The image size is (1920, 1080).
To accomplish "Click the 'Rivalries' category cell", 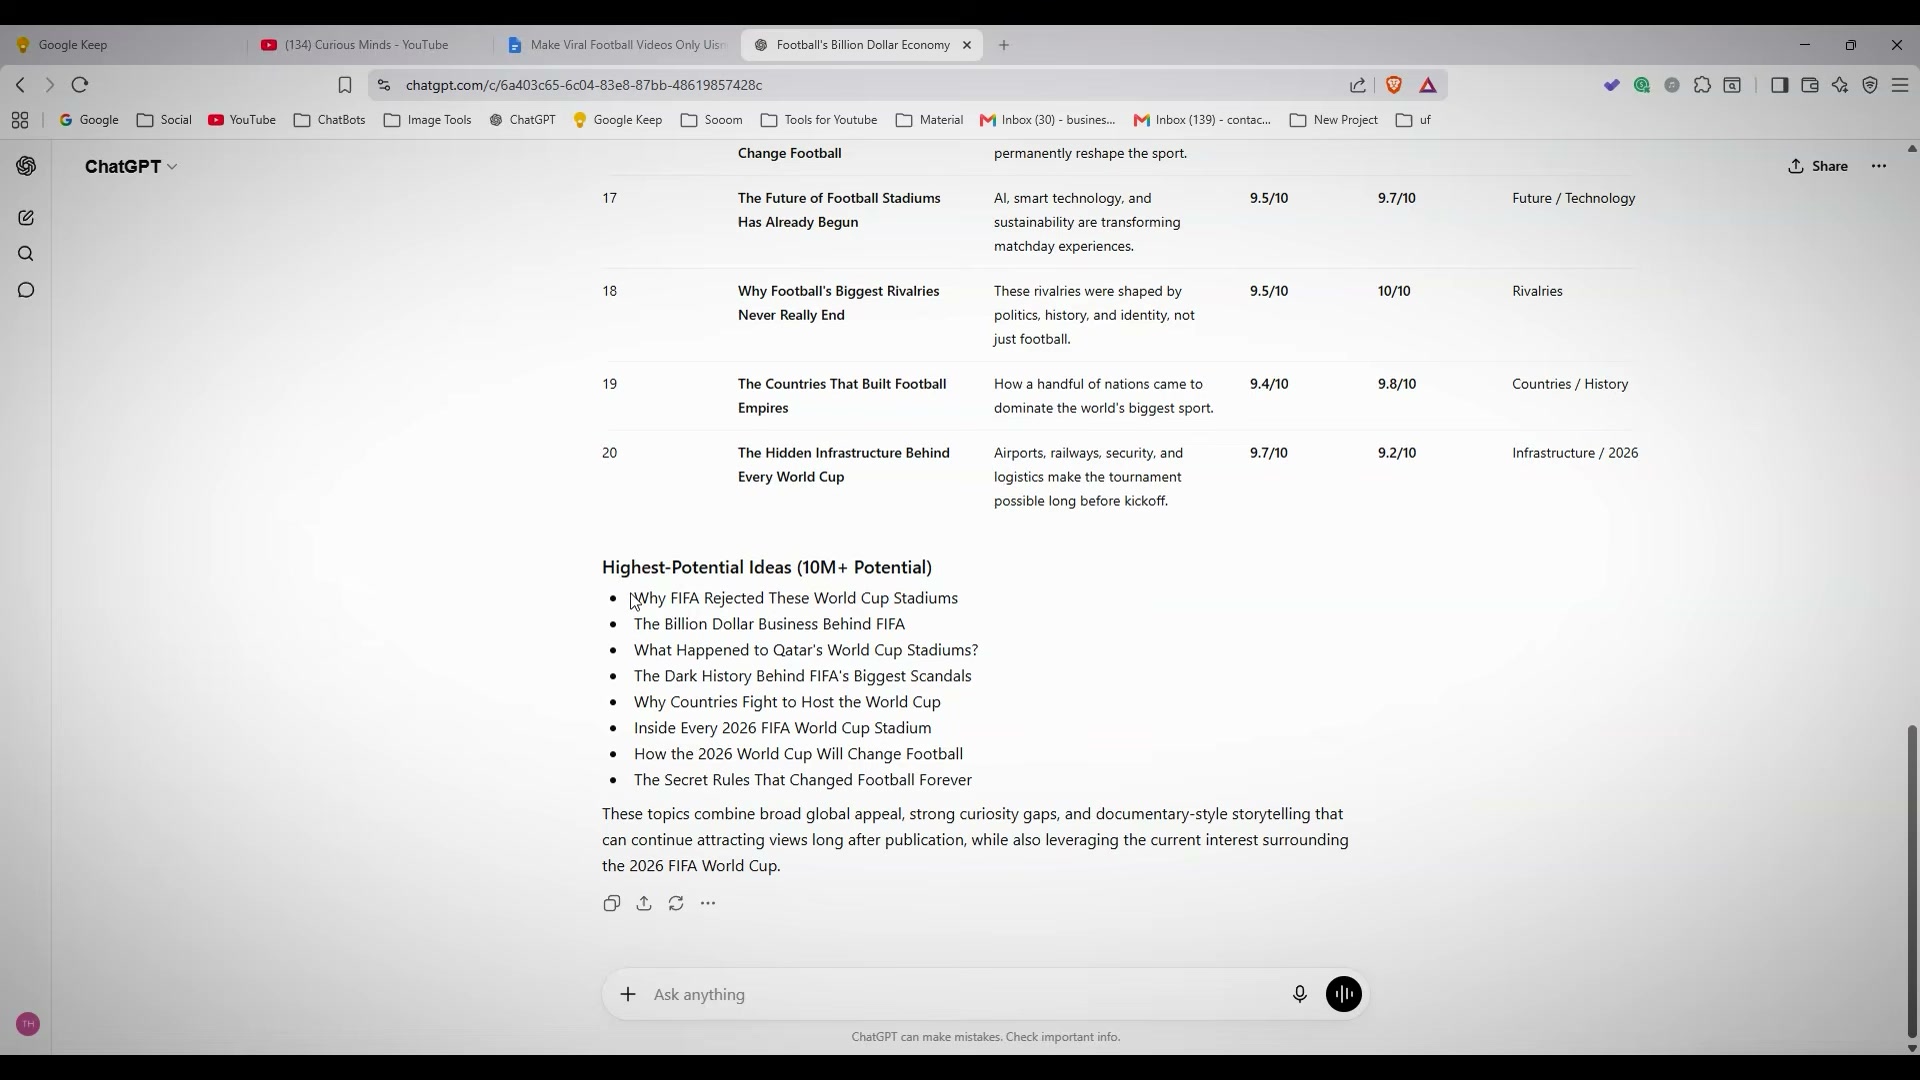I will click(1537, 291).
